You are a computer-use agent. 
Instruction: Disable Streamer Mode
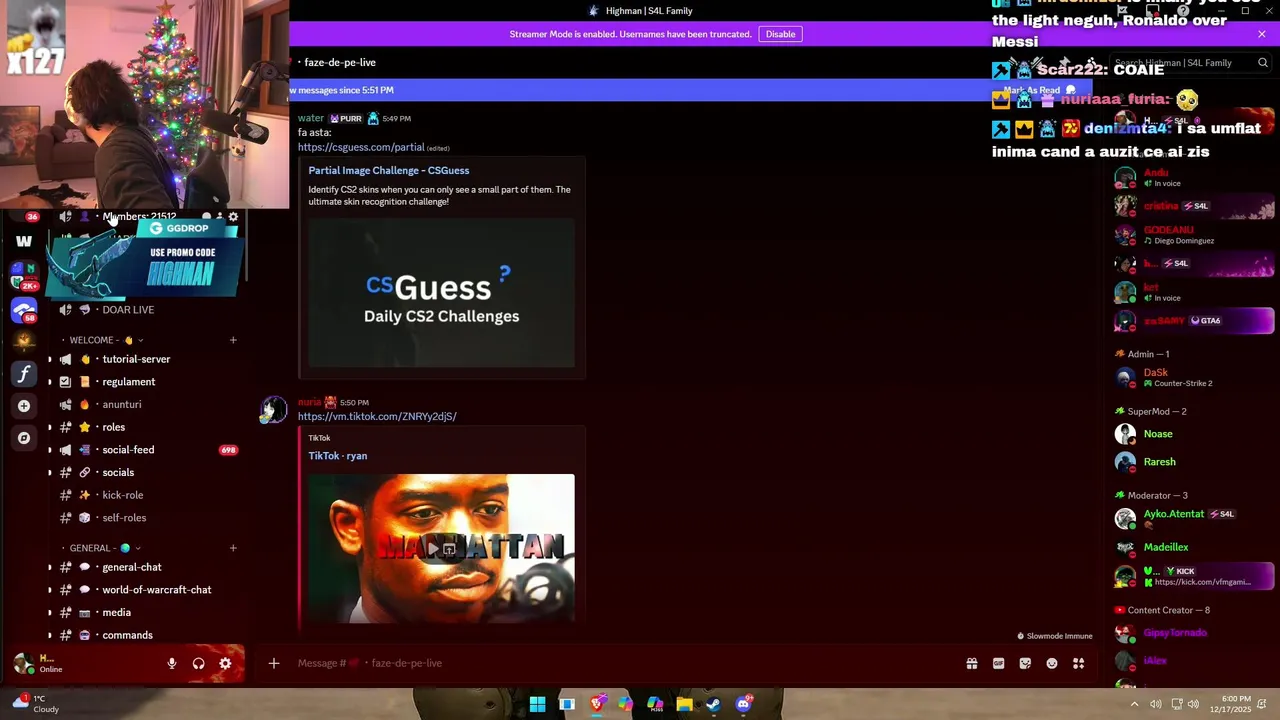click(780, 34)
